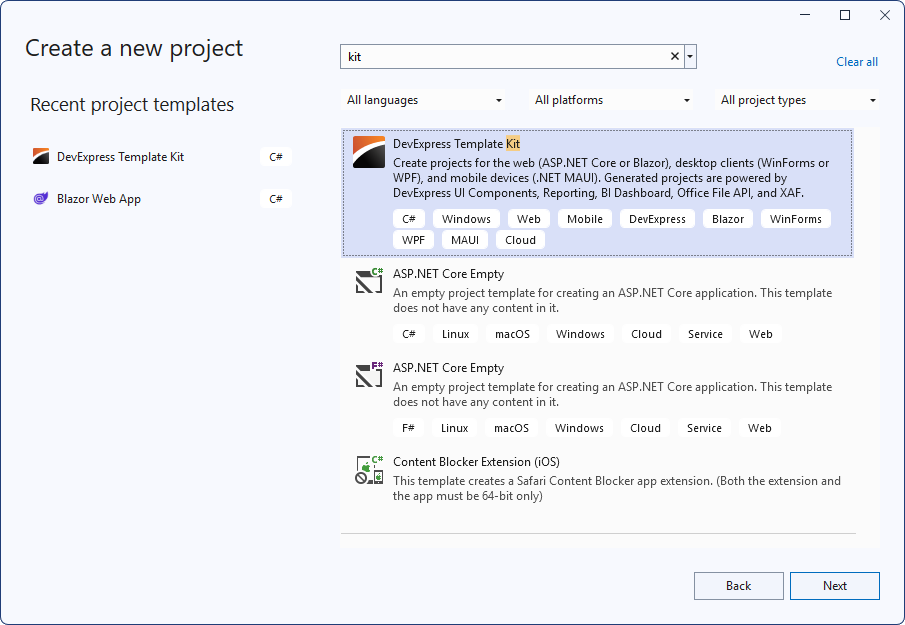Viewport: 905px width, 625px height.
Task: Click the Clear all link
Action: pyautogui.click(x=857, y=62)
